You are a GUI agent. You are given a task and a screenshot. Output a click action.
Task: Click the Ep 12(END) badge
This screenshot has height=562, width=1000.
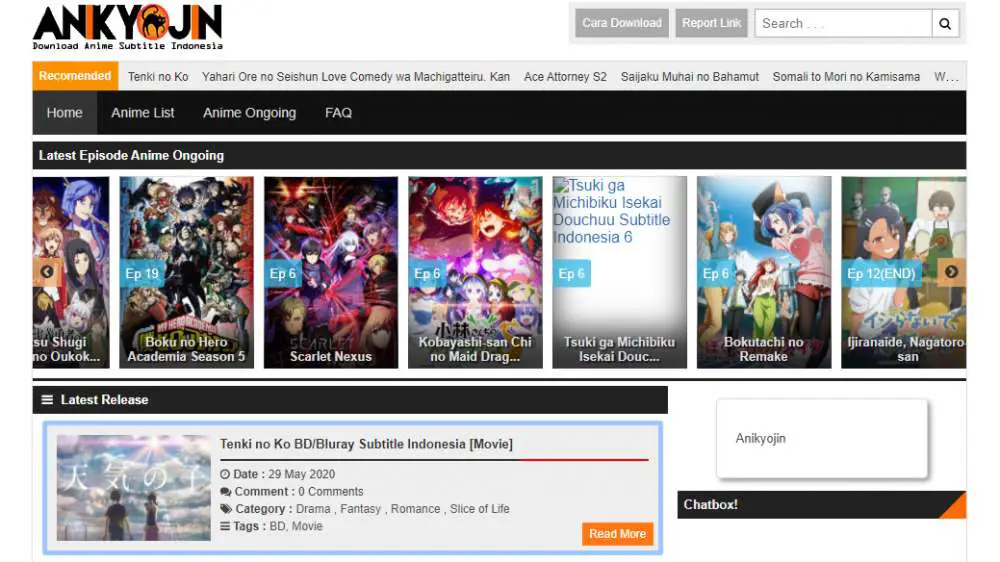tap(881, 274)
